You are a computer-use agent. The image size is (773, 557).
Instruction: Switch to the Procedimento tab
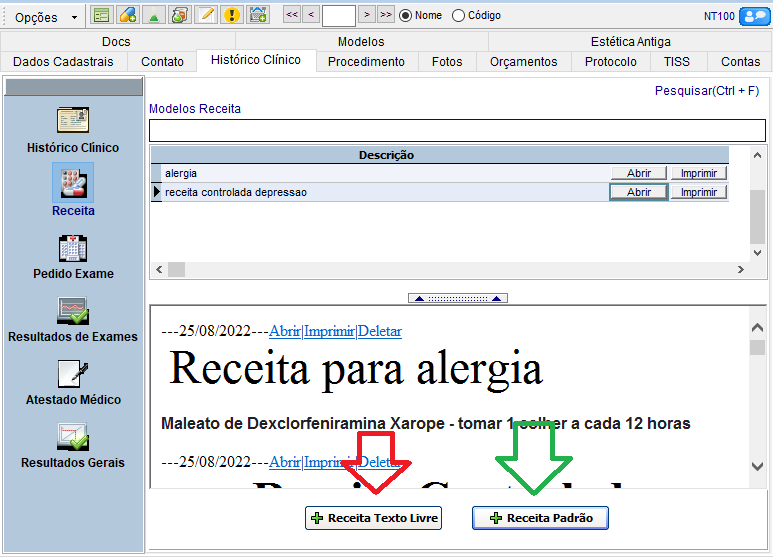pyautogui.click(x=366, y=61)
